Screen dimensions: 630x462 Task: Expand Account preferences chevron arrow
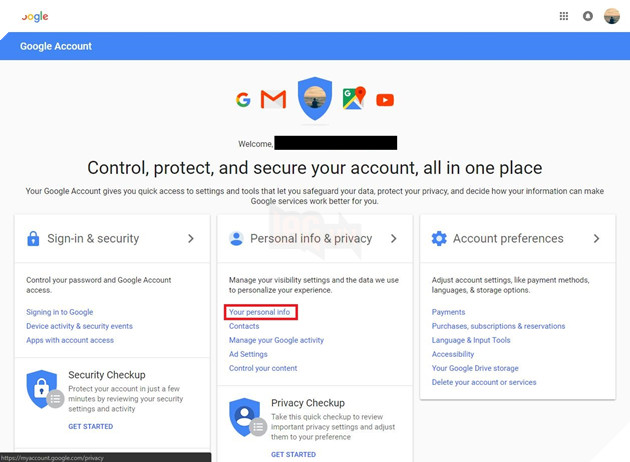click(x=597, y=239)
